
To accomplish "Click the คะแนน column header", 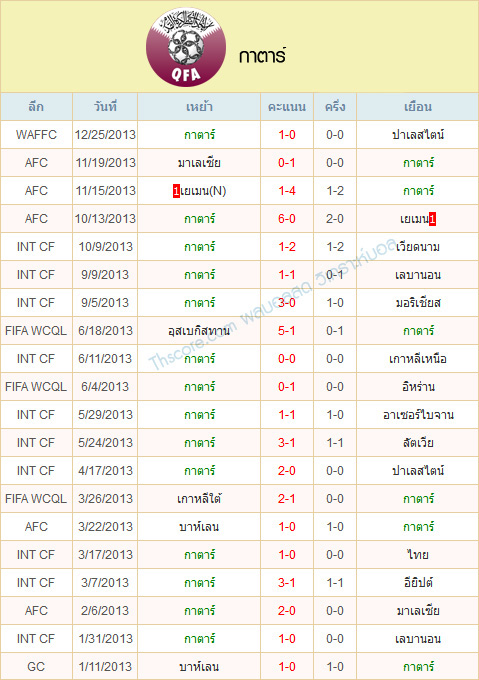I will 287,107.
